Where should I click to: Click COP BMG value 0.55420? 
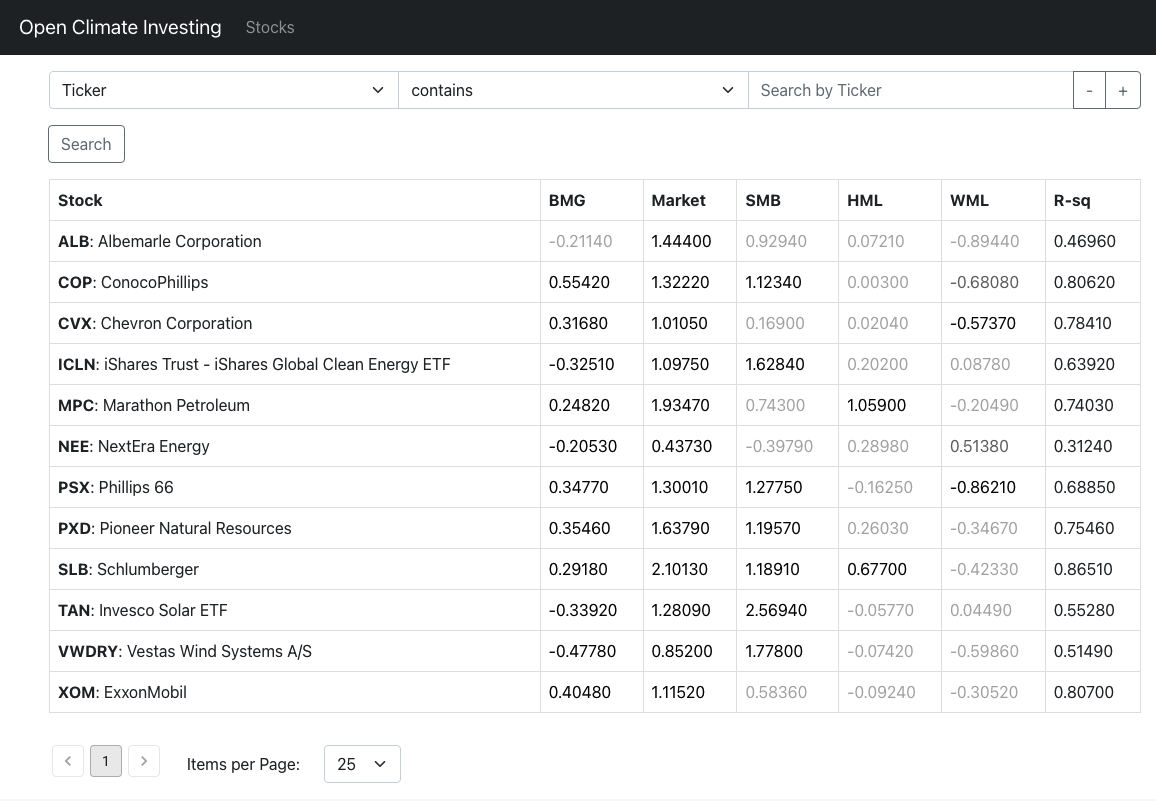(579, 282)
